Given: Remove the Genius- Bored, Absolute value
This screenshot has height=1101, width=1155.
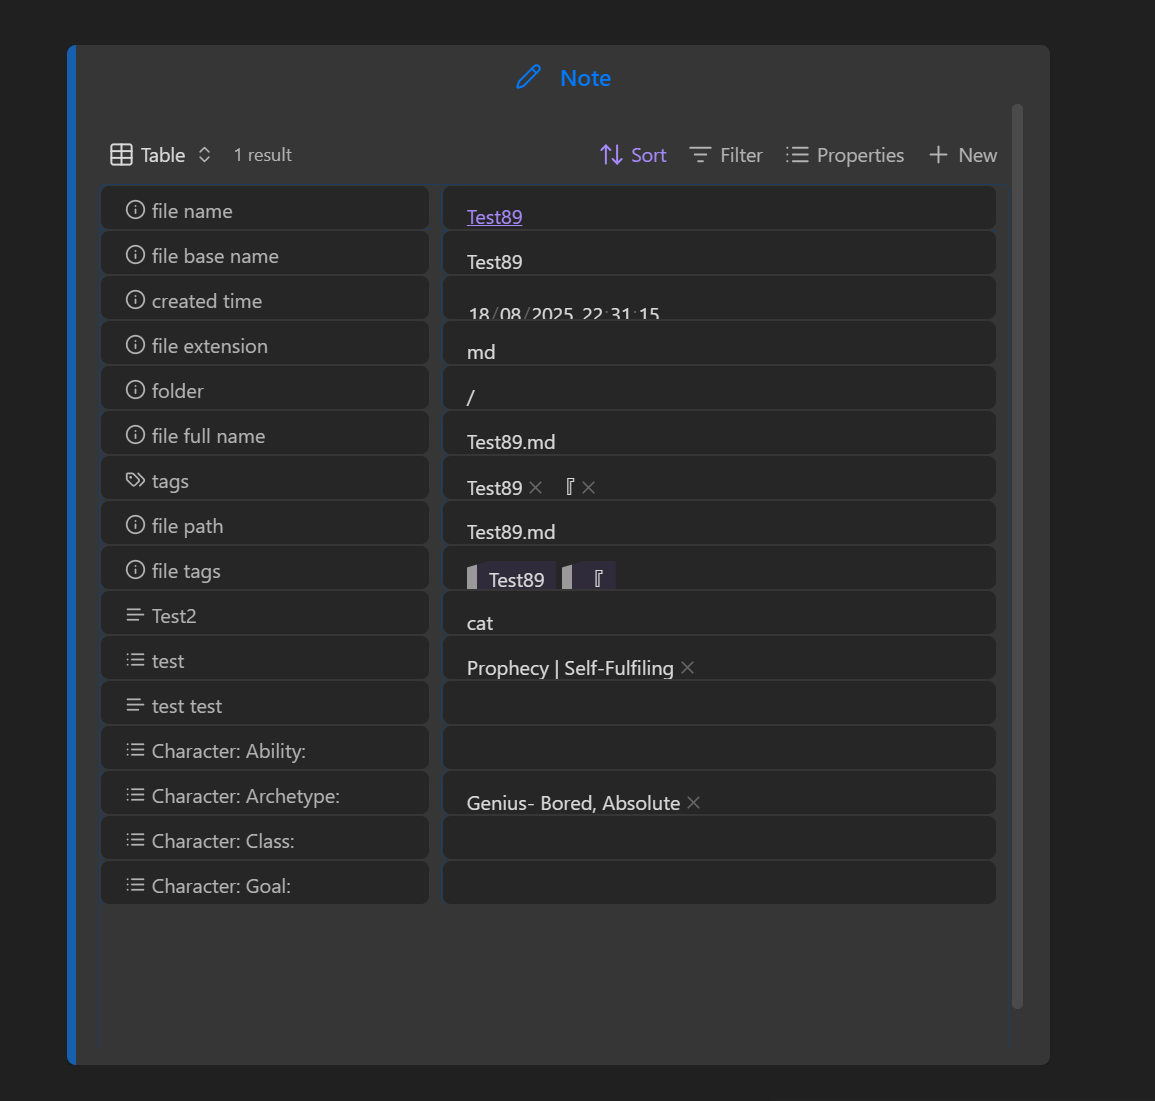Looking at the screenshot, I should 694,803.
